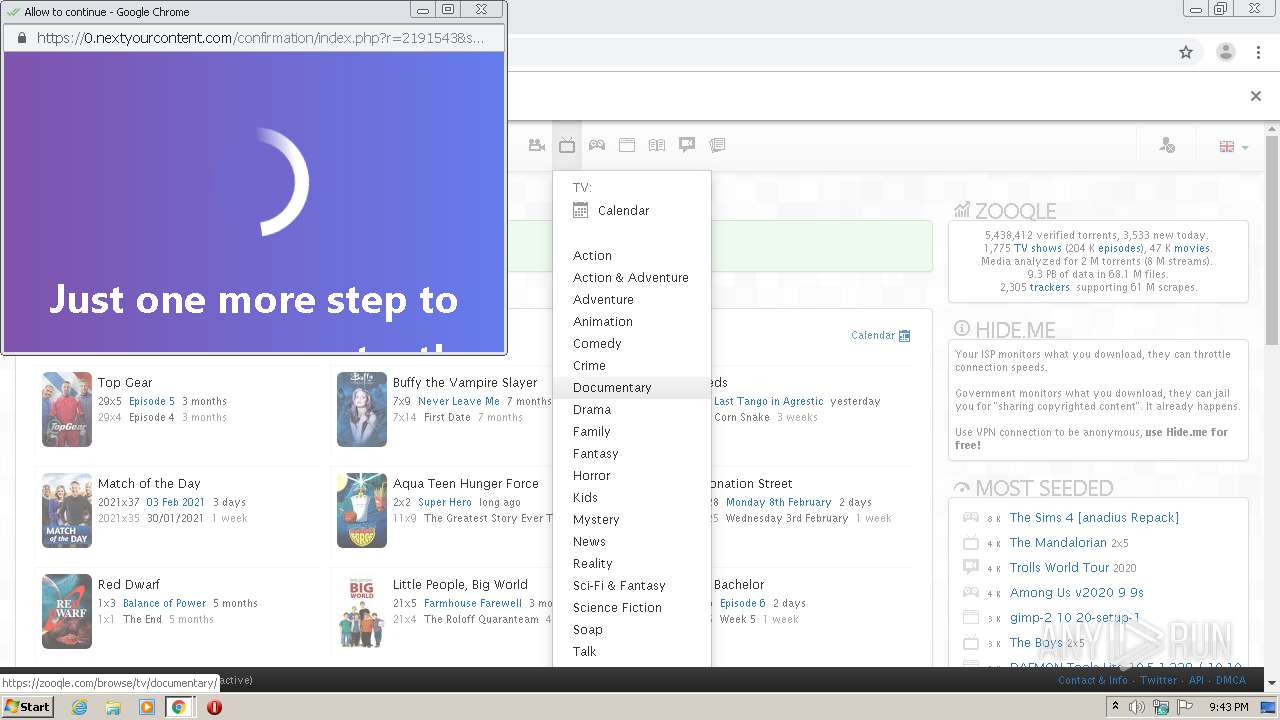
Task: Select Horror genre in TV menu
Action: click(591, 476)
